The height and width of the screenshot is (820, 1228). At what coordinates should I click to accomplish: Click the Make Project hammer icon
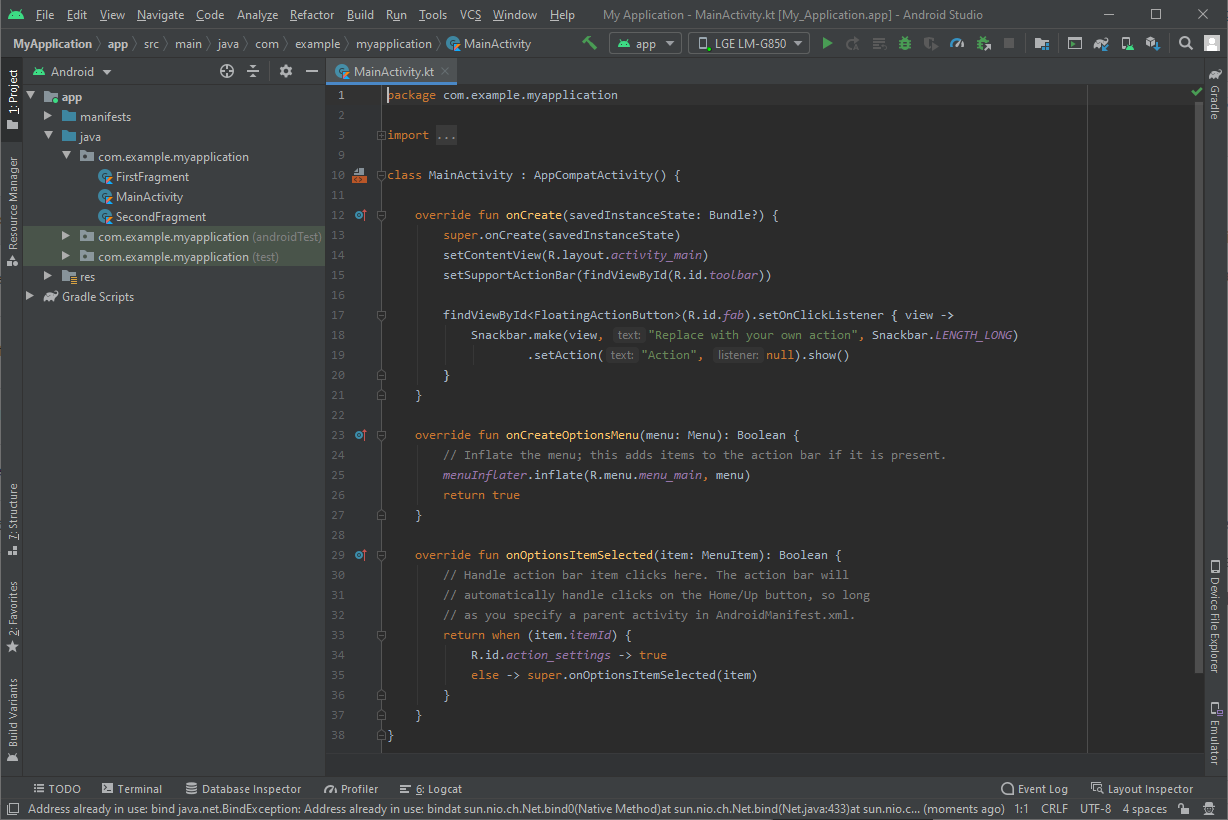pyautogui.click(x=590, y=44)
